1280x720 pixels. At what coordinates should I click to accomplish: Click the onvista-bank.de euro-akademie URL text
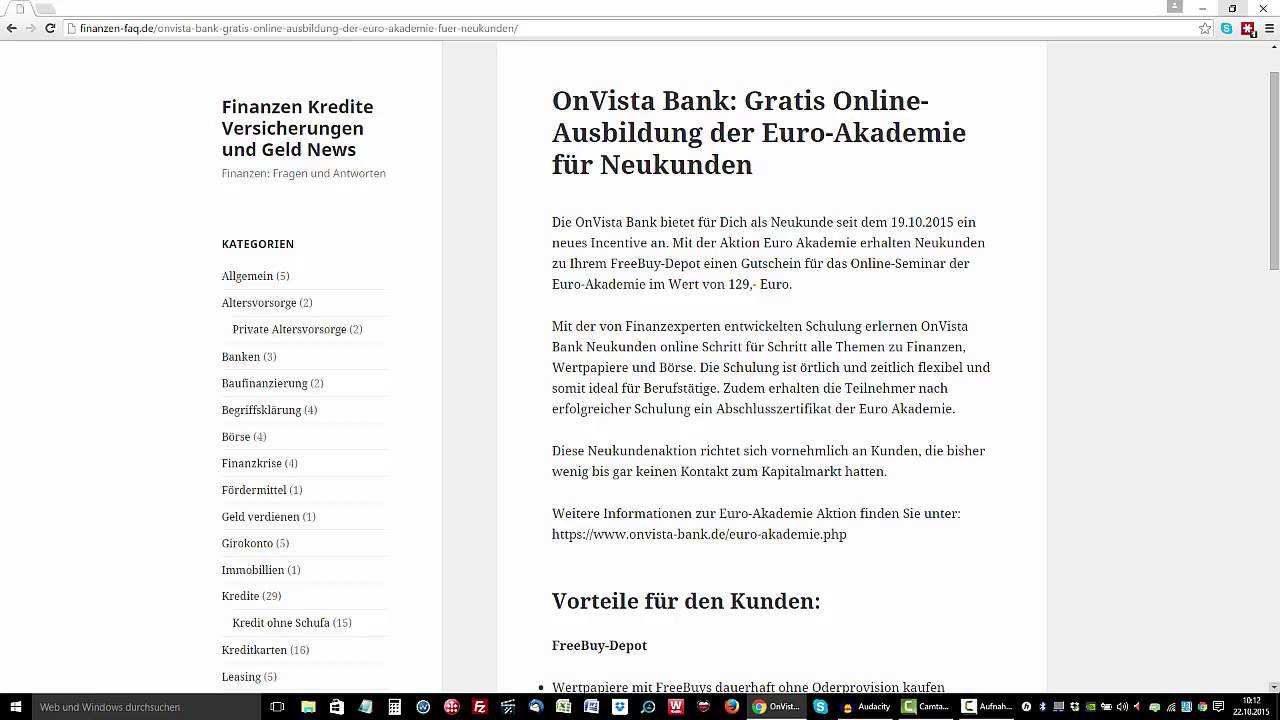[x=699, y=534]
